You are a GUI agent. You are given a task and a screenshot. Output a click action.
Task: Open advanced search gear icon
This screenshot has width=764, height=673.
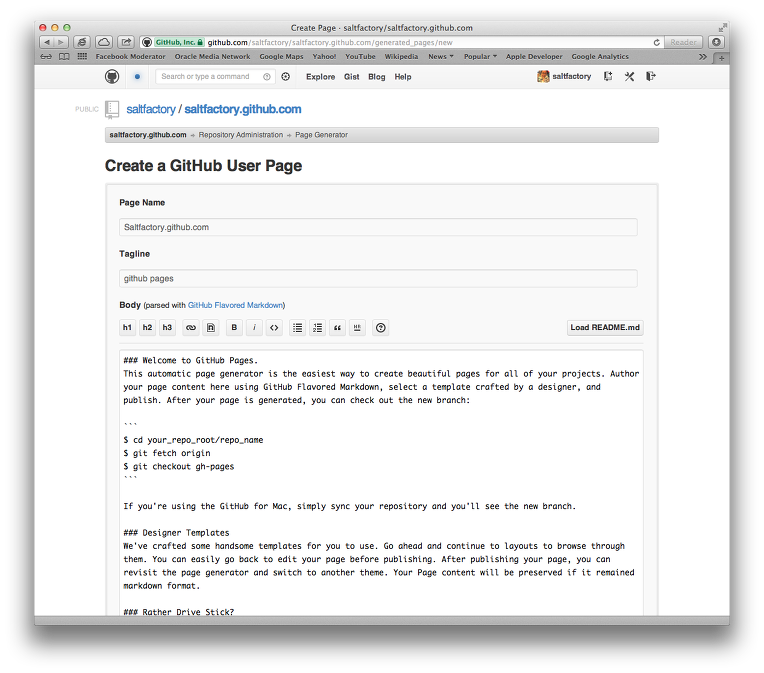point(286,77)
